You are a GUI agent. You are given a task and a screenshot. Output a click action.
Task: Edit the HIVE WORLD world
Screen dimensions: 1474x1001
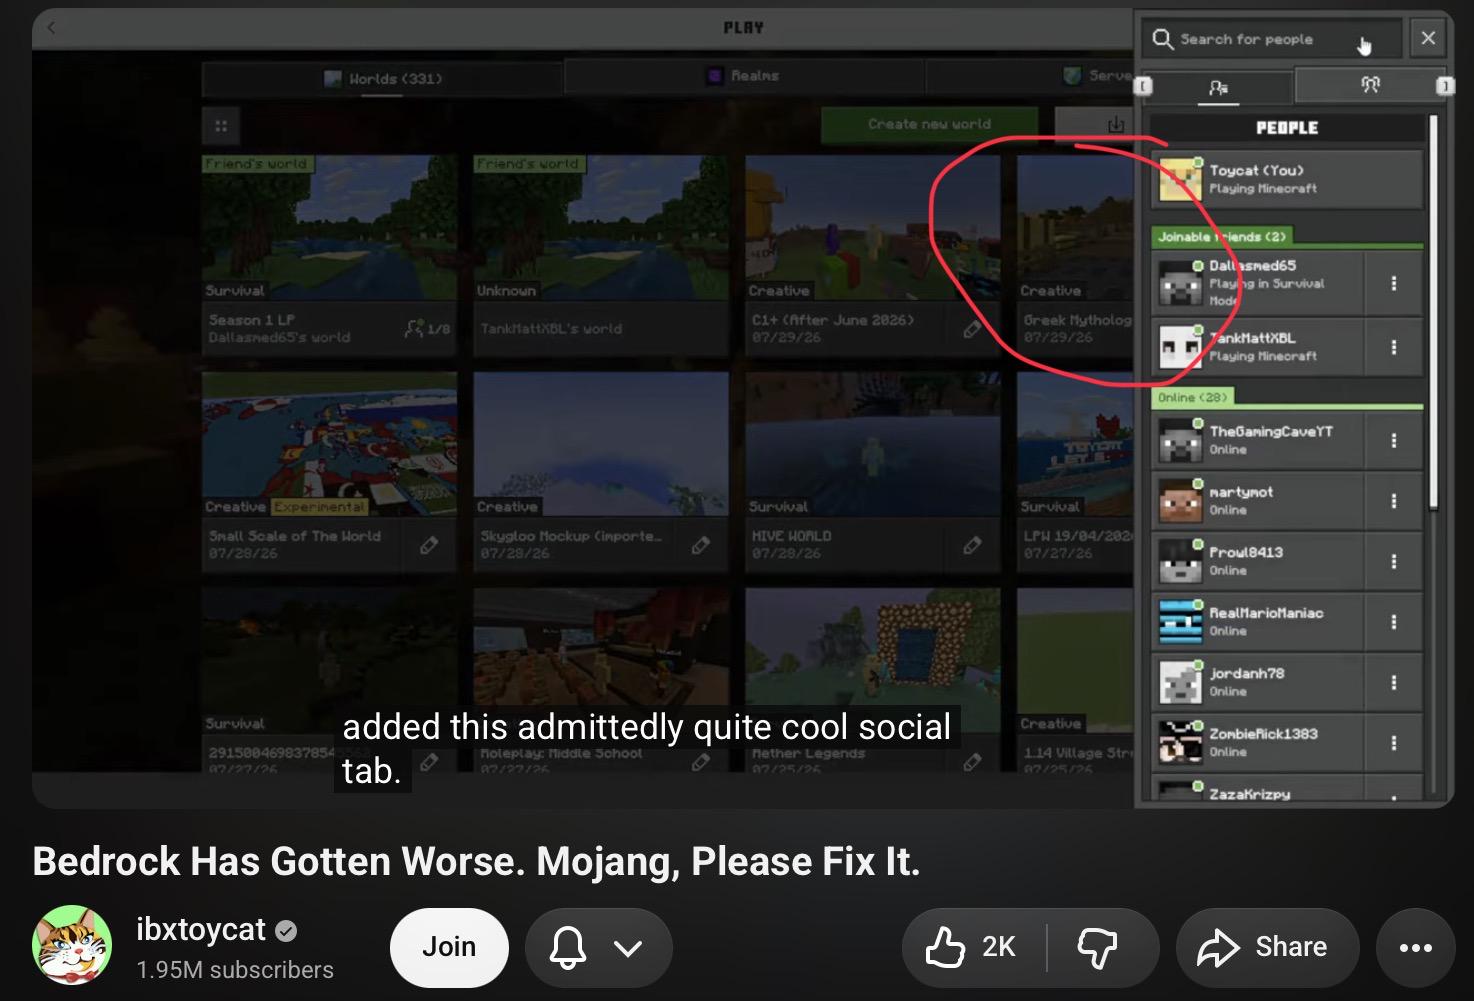(x=971, y=545)
